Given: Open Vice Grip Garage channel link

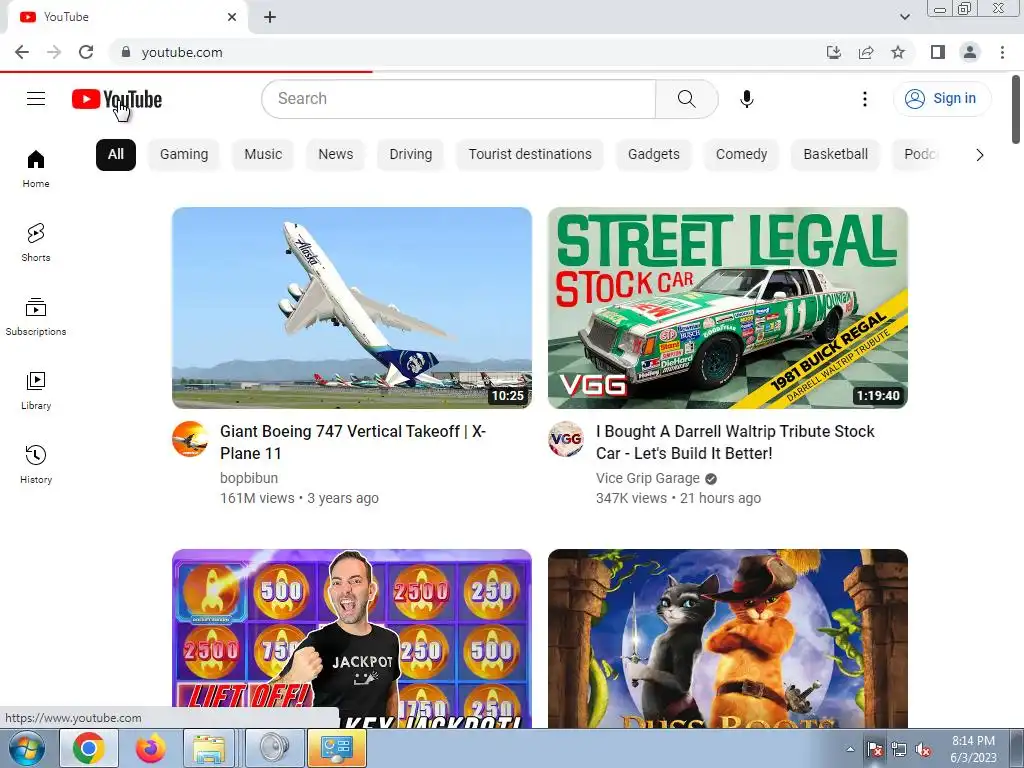Looking at the screenshot, I should [647, 478].
